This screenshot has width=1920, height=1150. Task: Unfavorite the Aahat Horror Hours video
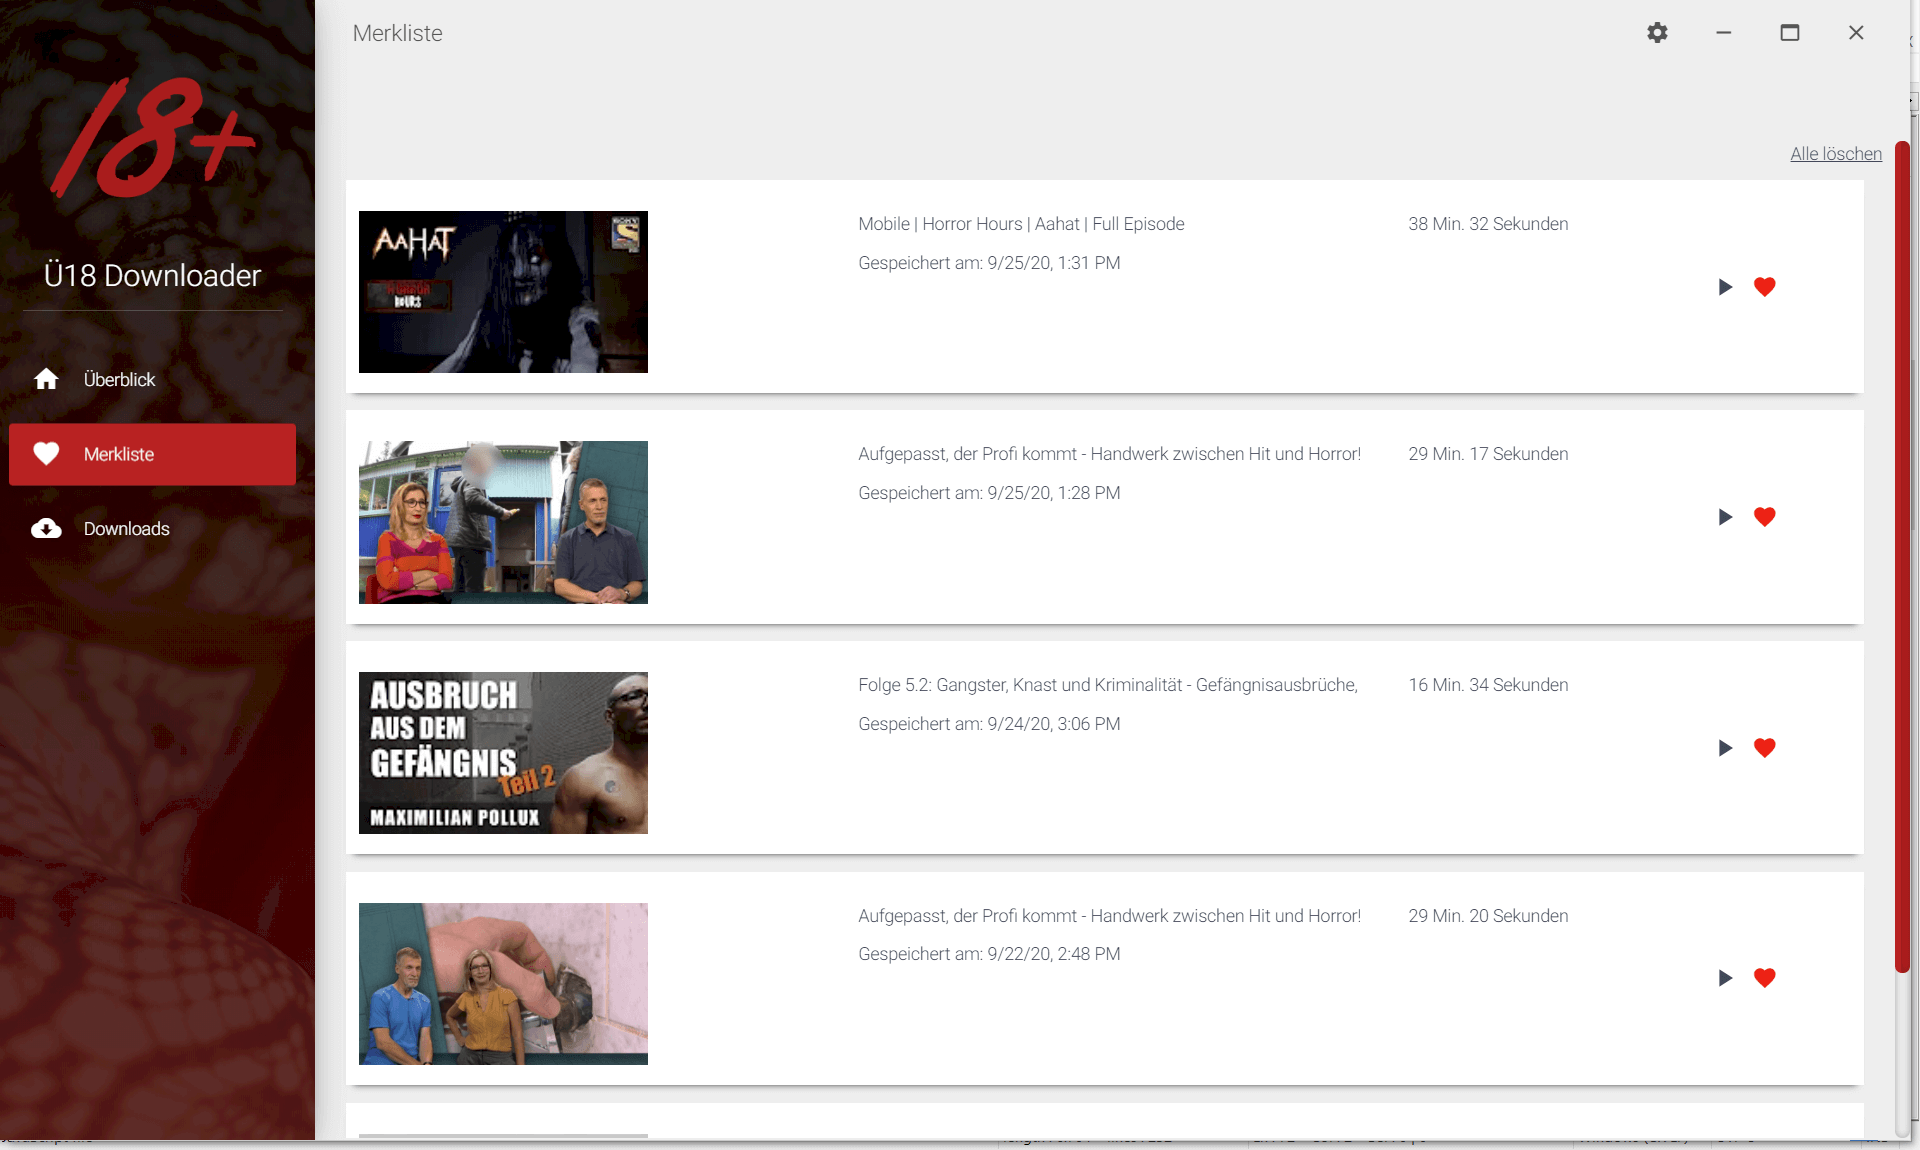(x=1764, y=287)
